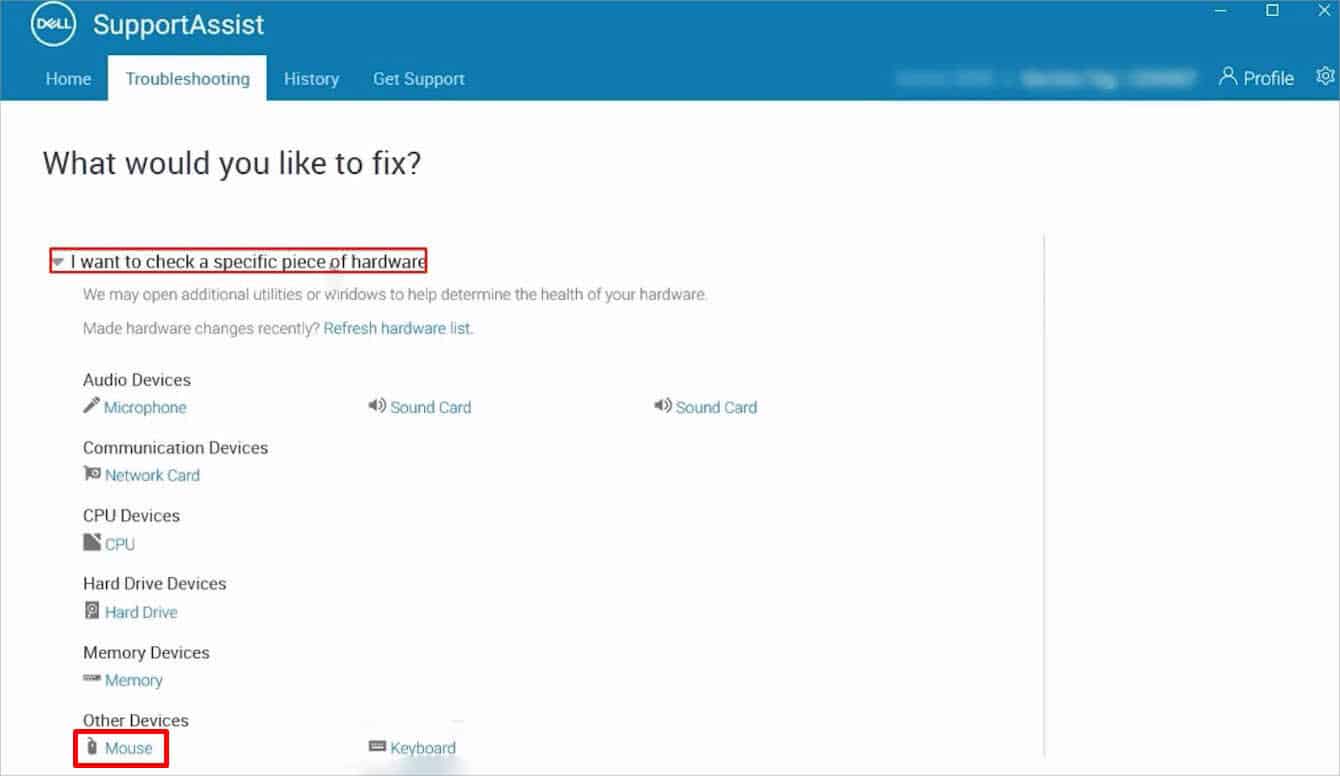Click the first Sound Card speaker icon

(x=377, y=406)
